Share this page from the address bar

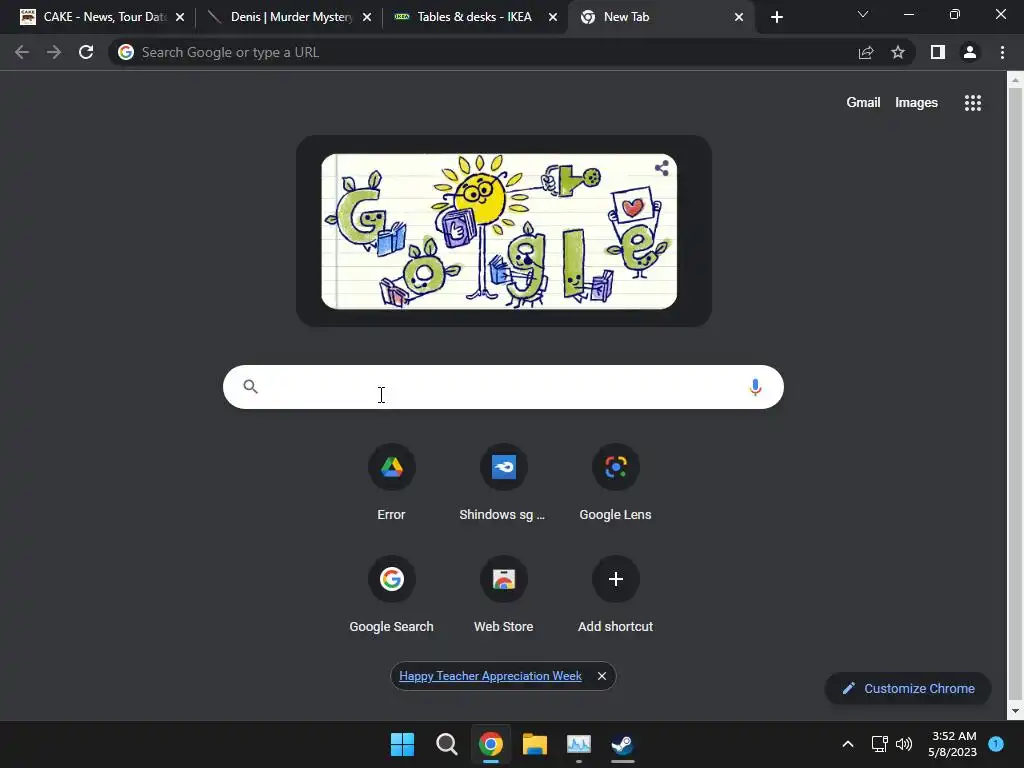tap(866, 52)
